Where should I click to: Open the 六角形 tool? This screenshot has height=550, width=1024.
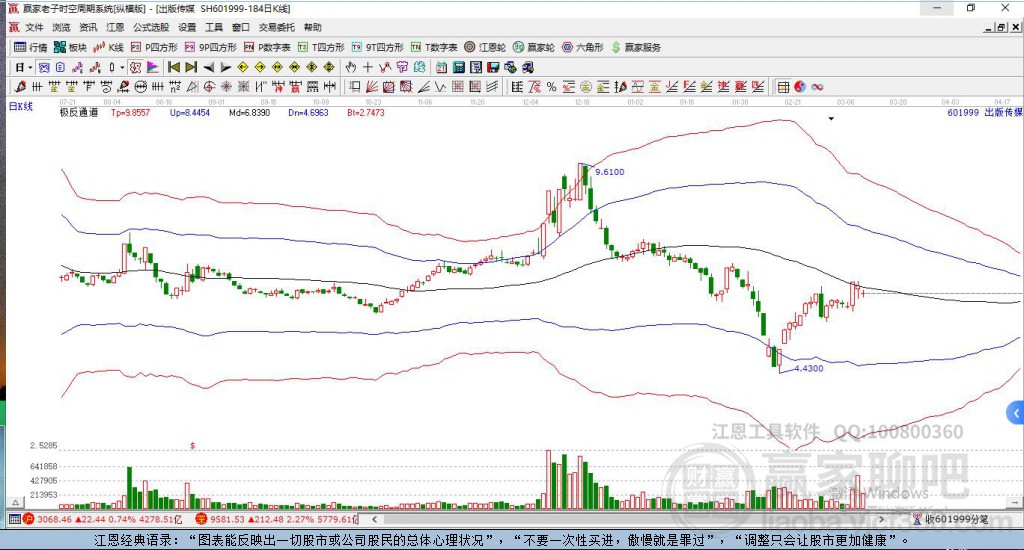point(583,47)
